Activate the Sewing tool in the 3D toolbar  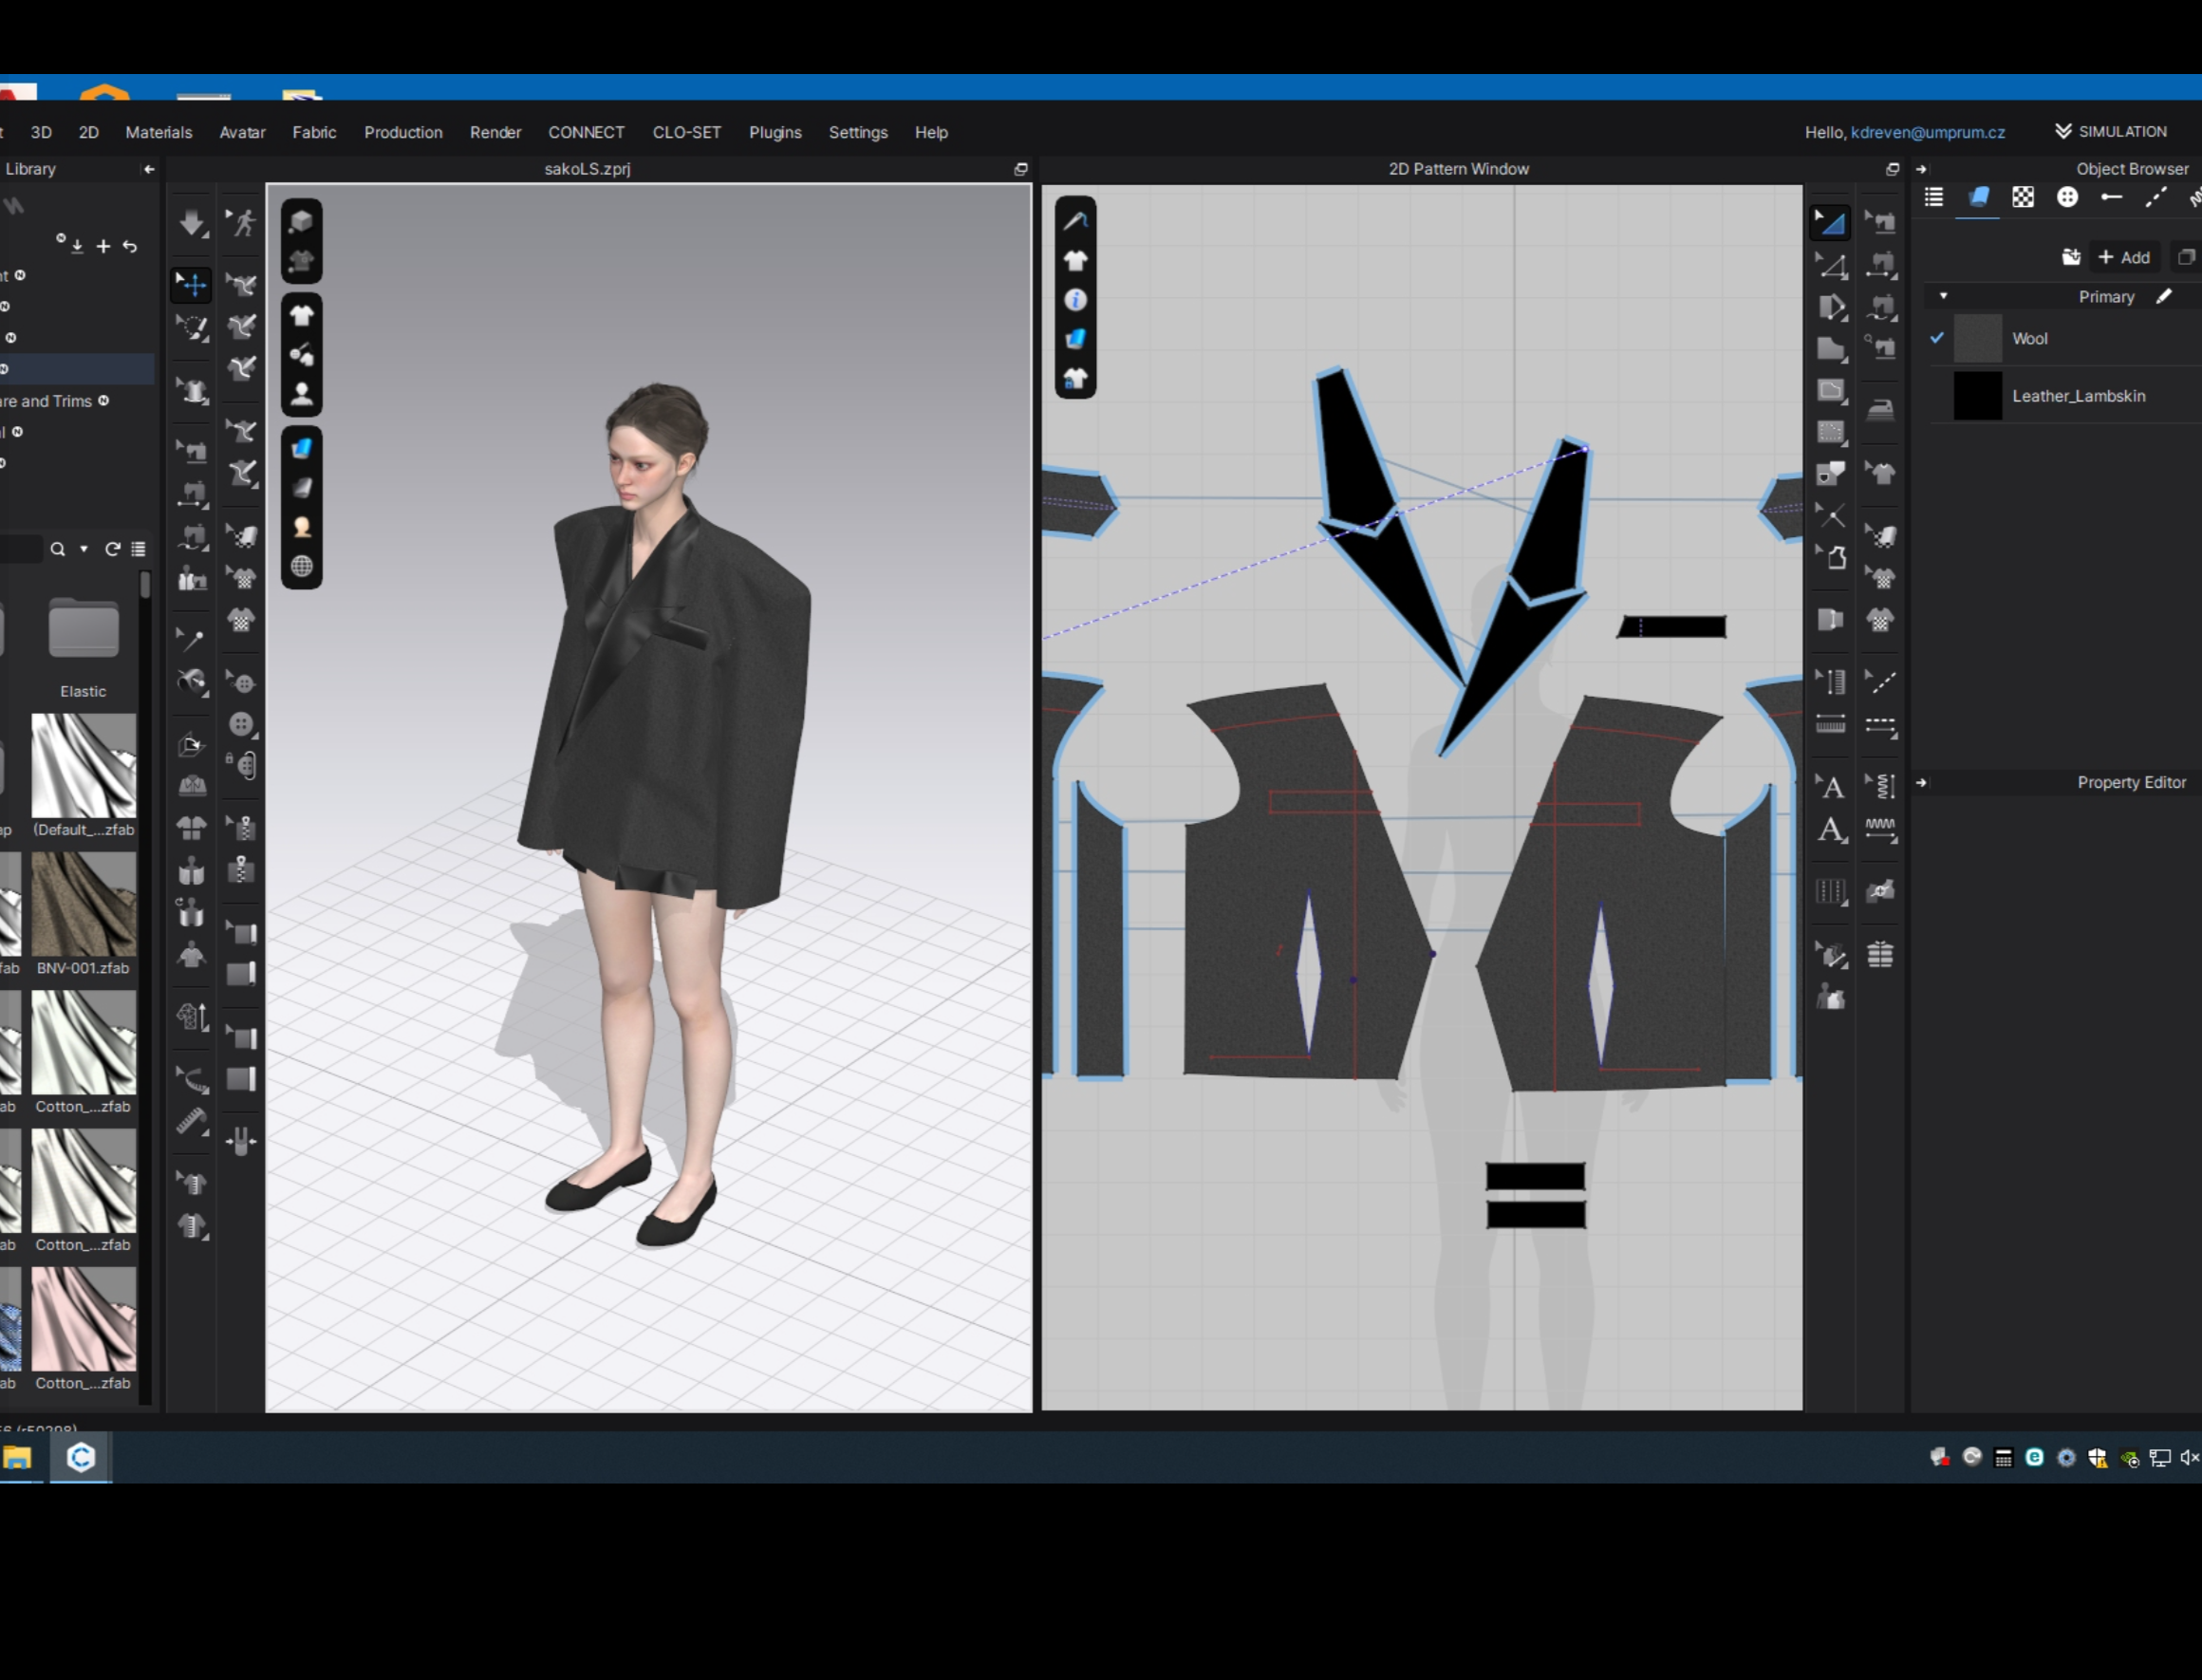click(x=192, y=449)
